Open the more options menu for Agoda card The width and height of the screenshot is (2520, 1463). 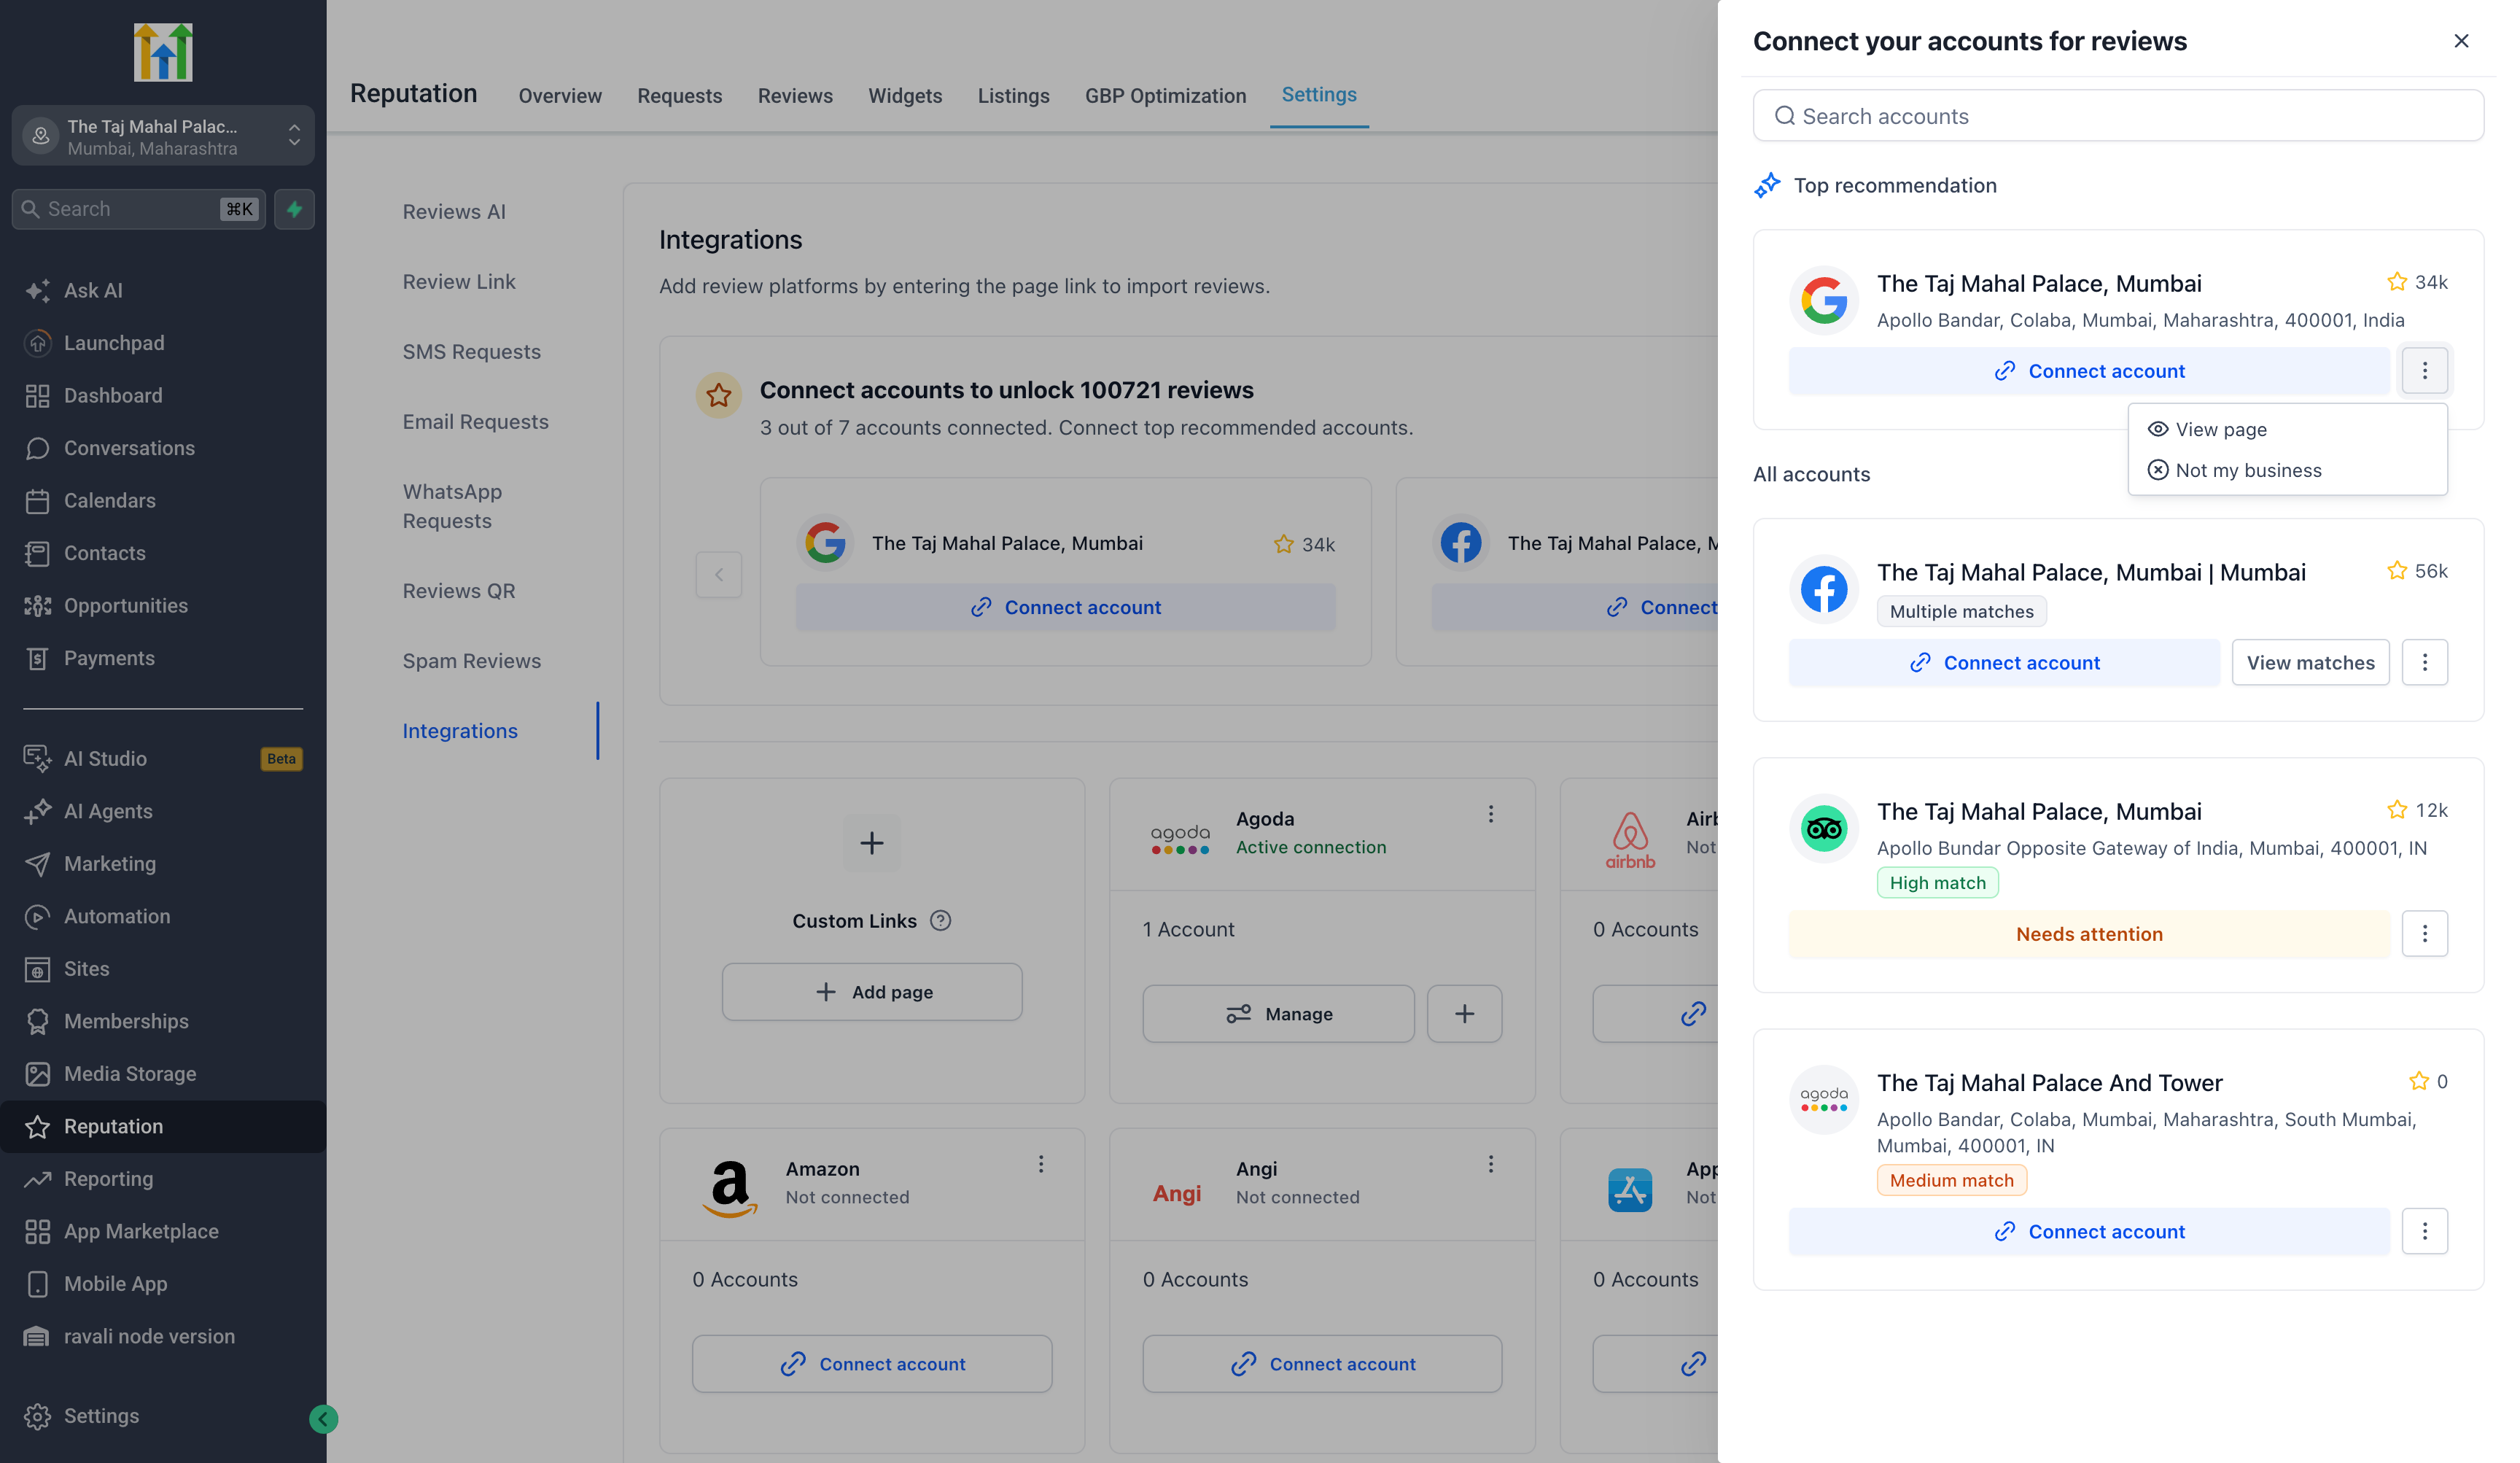coord(1490,814)
